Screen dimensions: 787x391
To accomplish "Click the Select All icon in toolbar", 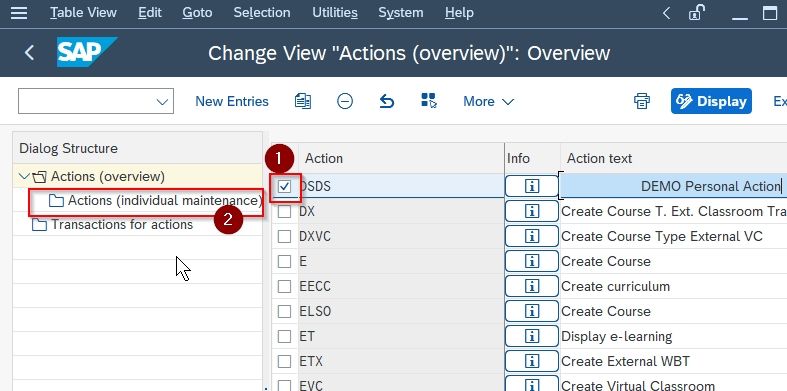I will click(x=429, y=101).
